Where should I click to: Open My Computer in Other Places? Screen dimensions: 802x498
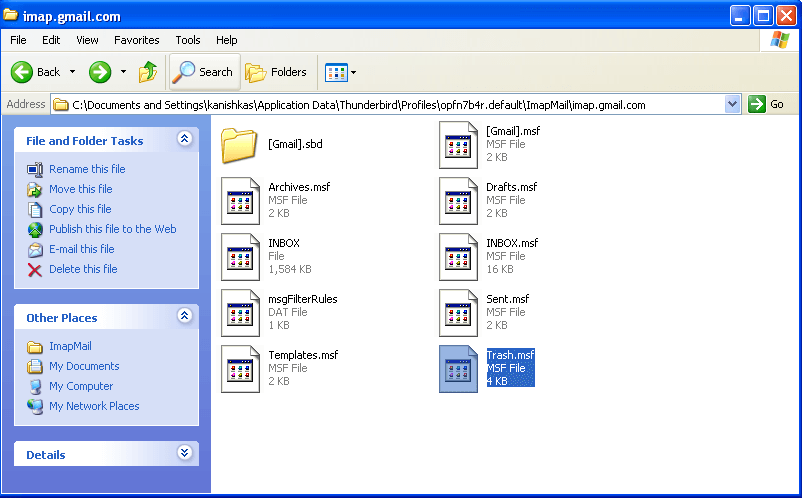(x=81, y=386)
